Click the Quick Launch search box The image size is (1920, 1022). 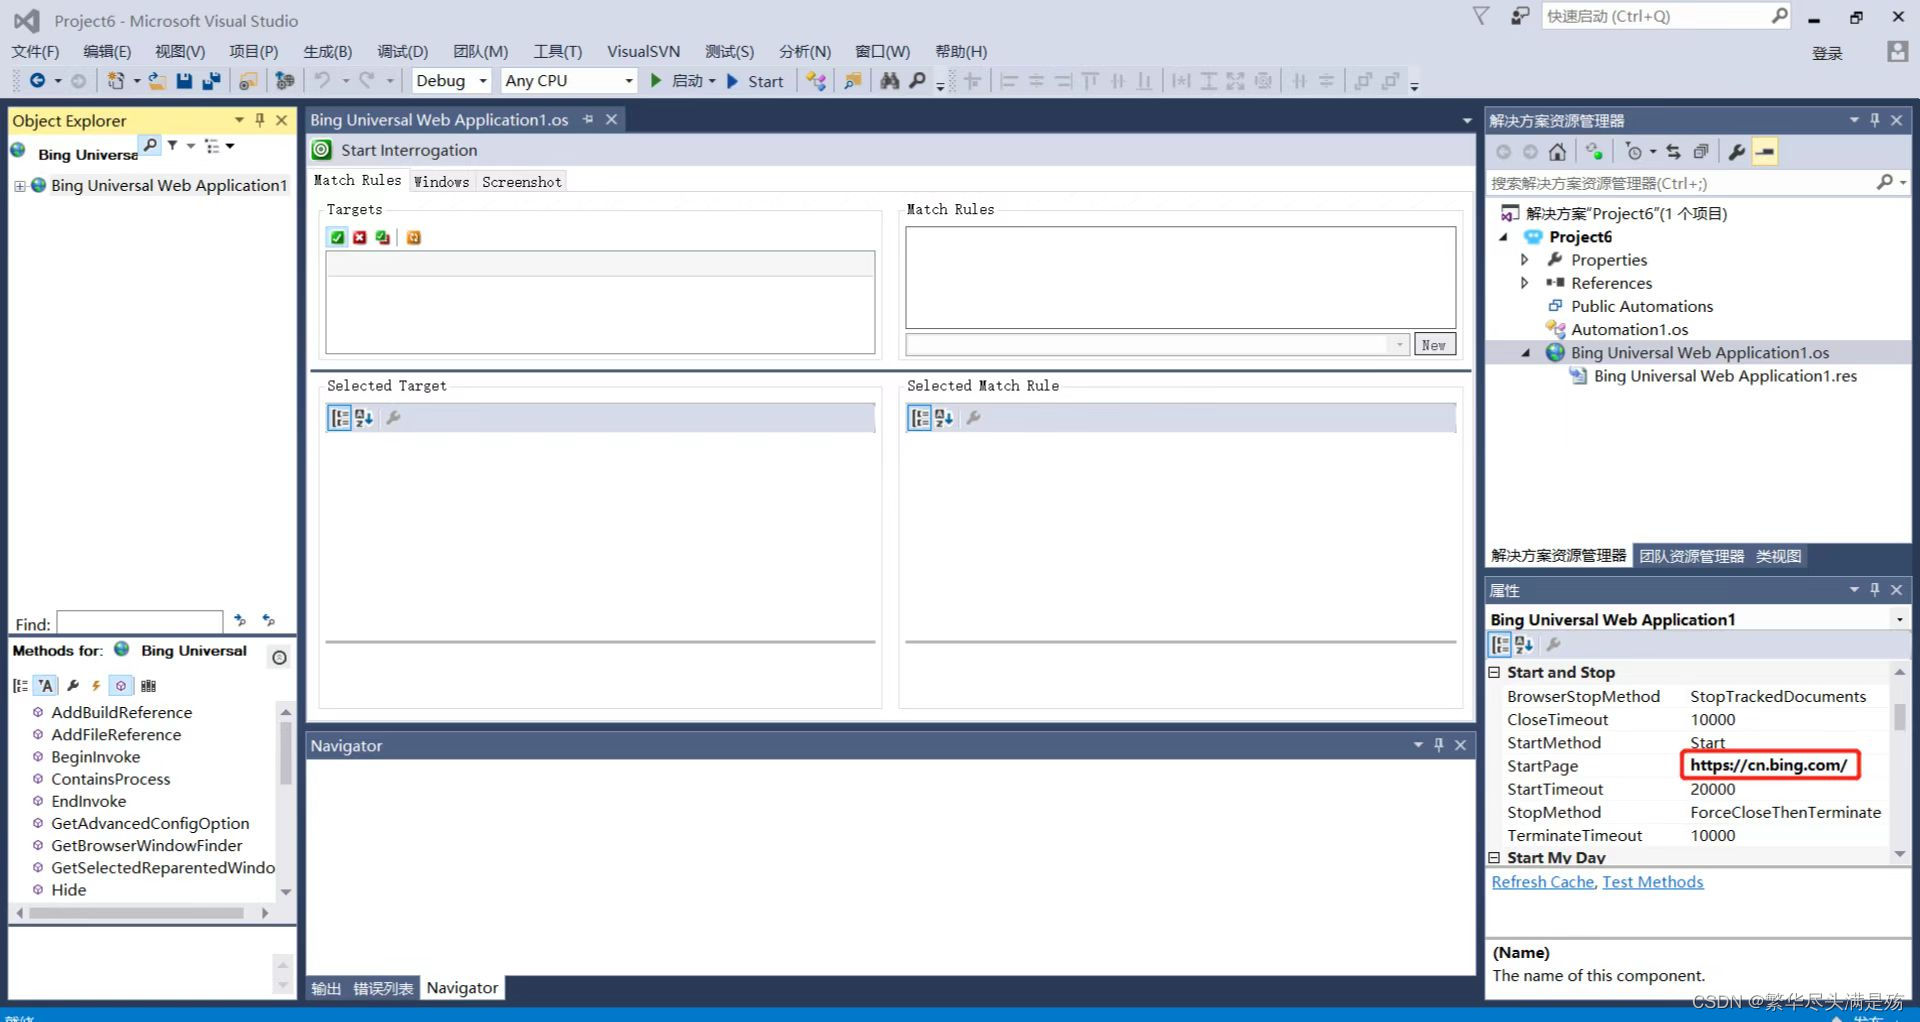click(x=1666, y=16)
